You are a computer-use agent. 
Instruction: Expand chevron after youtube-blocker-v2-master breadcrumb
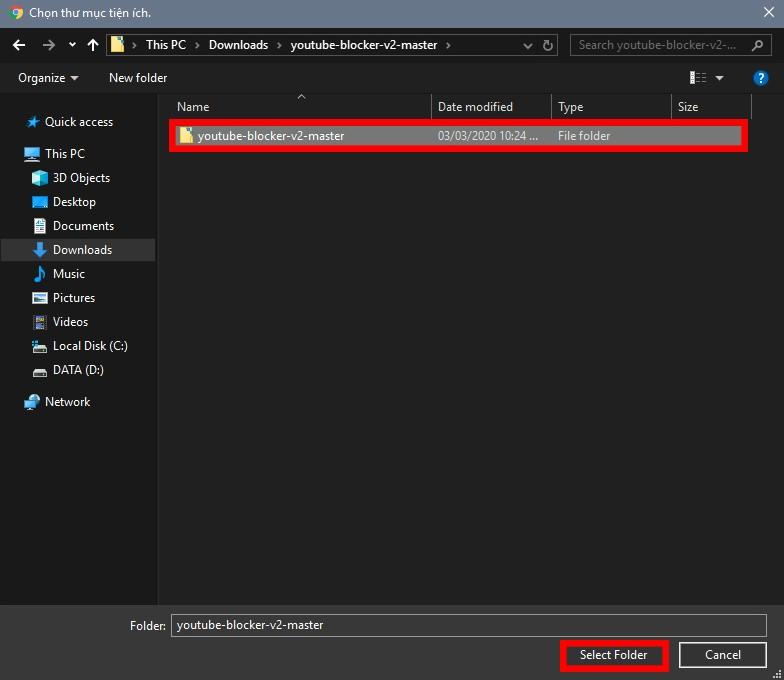448,45
